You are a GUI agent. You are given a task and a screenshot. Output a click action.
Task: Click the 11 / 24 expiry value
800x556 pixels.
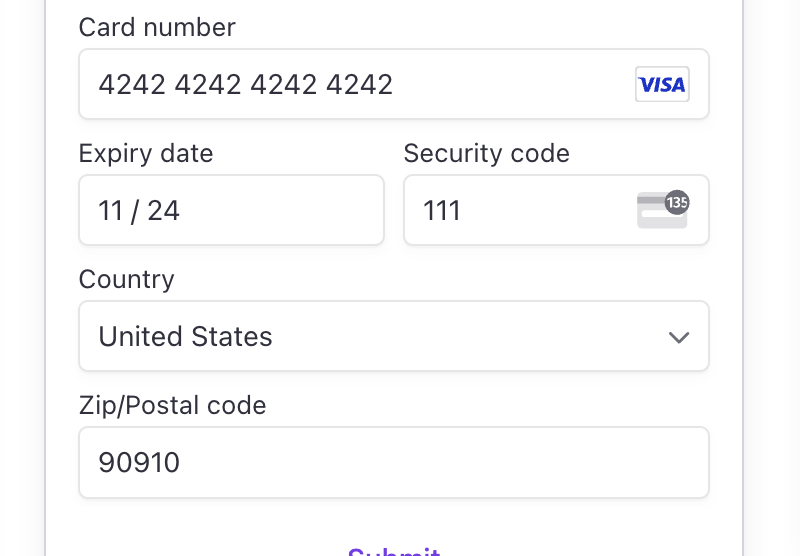139,210
